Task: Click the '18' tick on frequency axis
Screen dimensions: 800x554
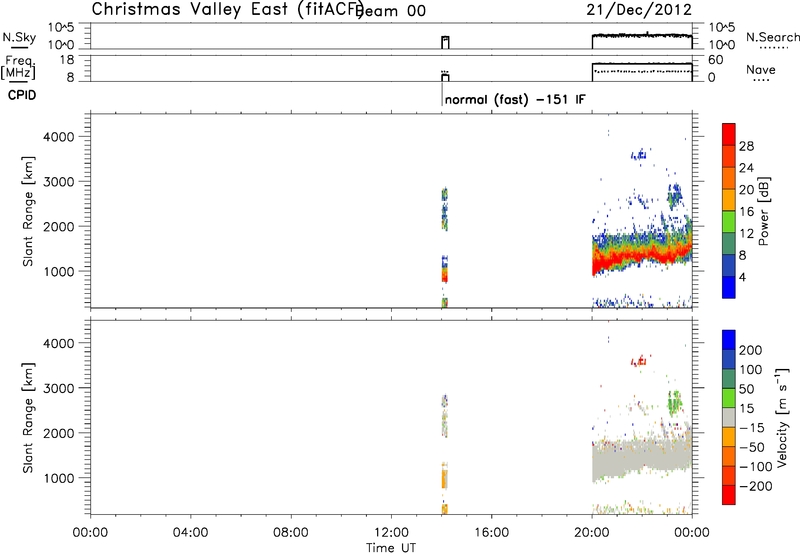Action: click(x=68, y=60)
